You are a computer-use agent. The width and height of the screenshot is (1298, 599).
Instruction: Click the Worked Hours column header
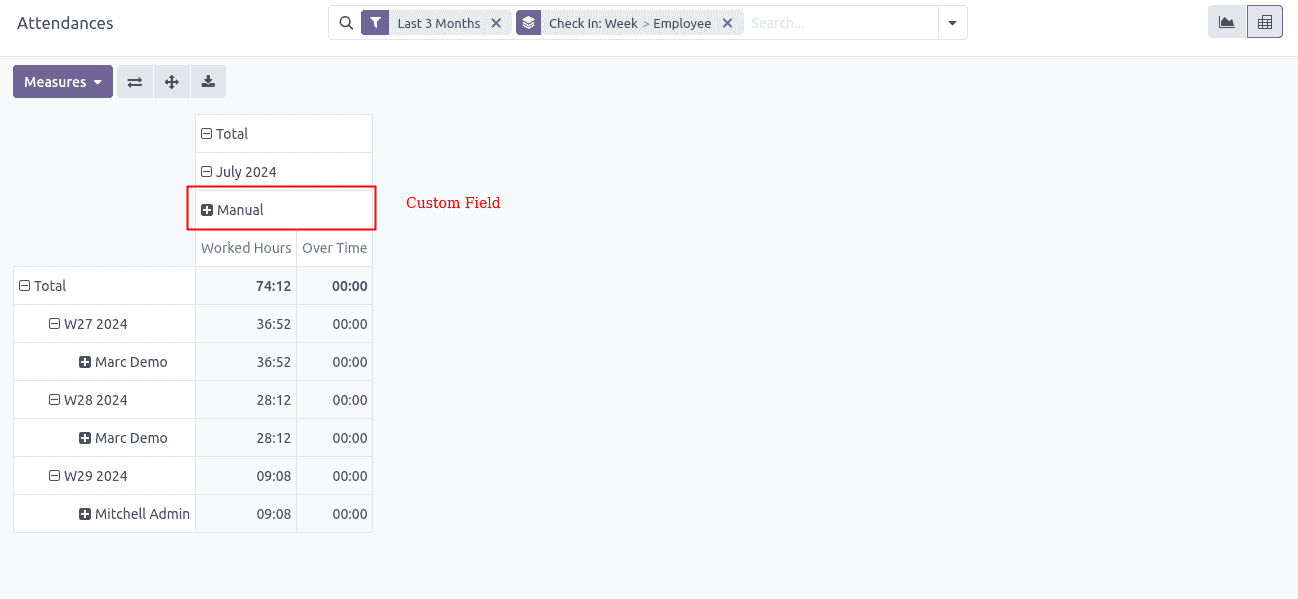246,248
